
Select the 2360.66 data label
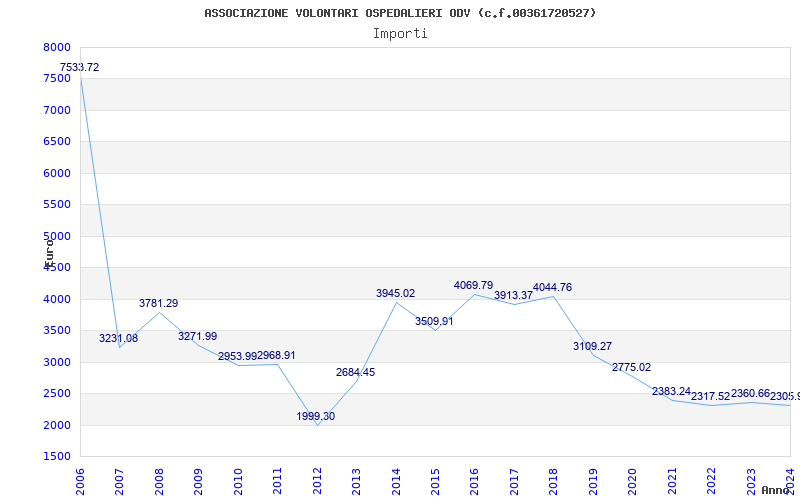coord(751,394)
